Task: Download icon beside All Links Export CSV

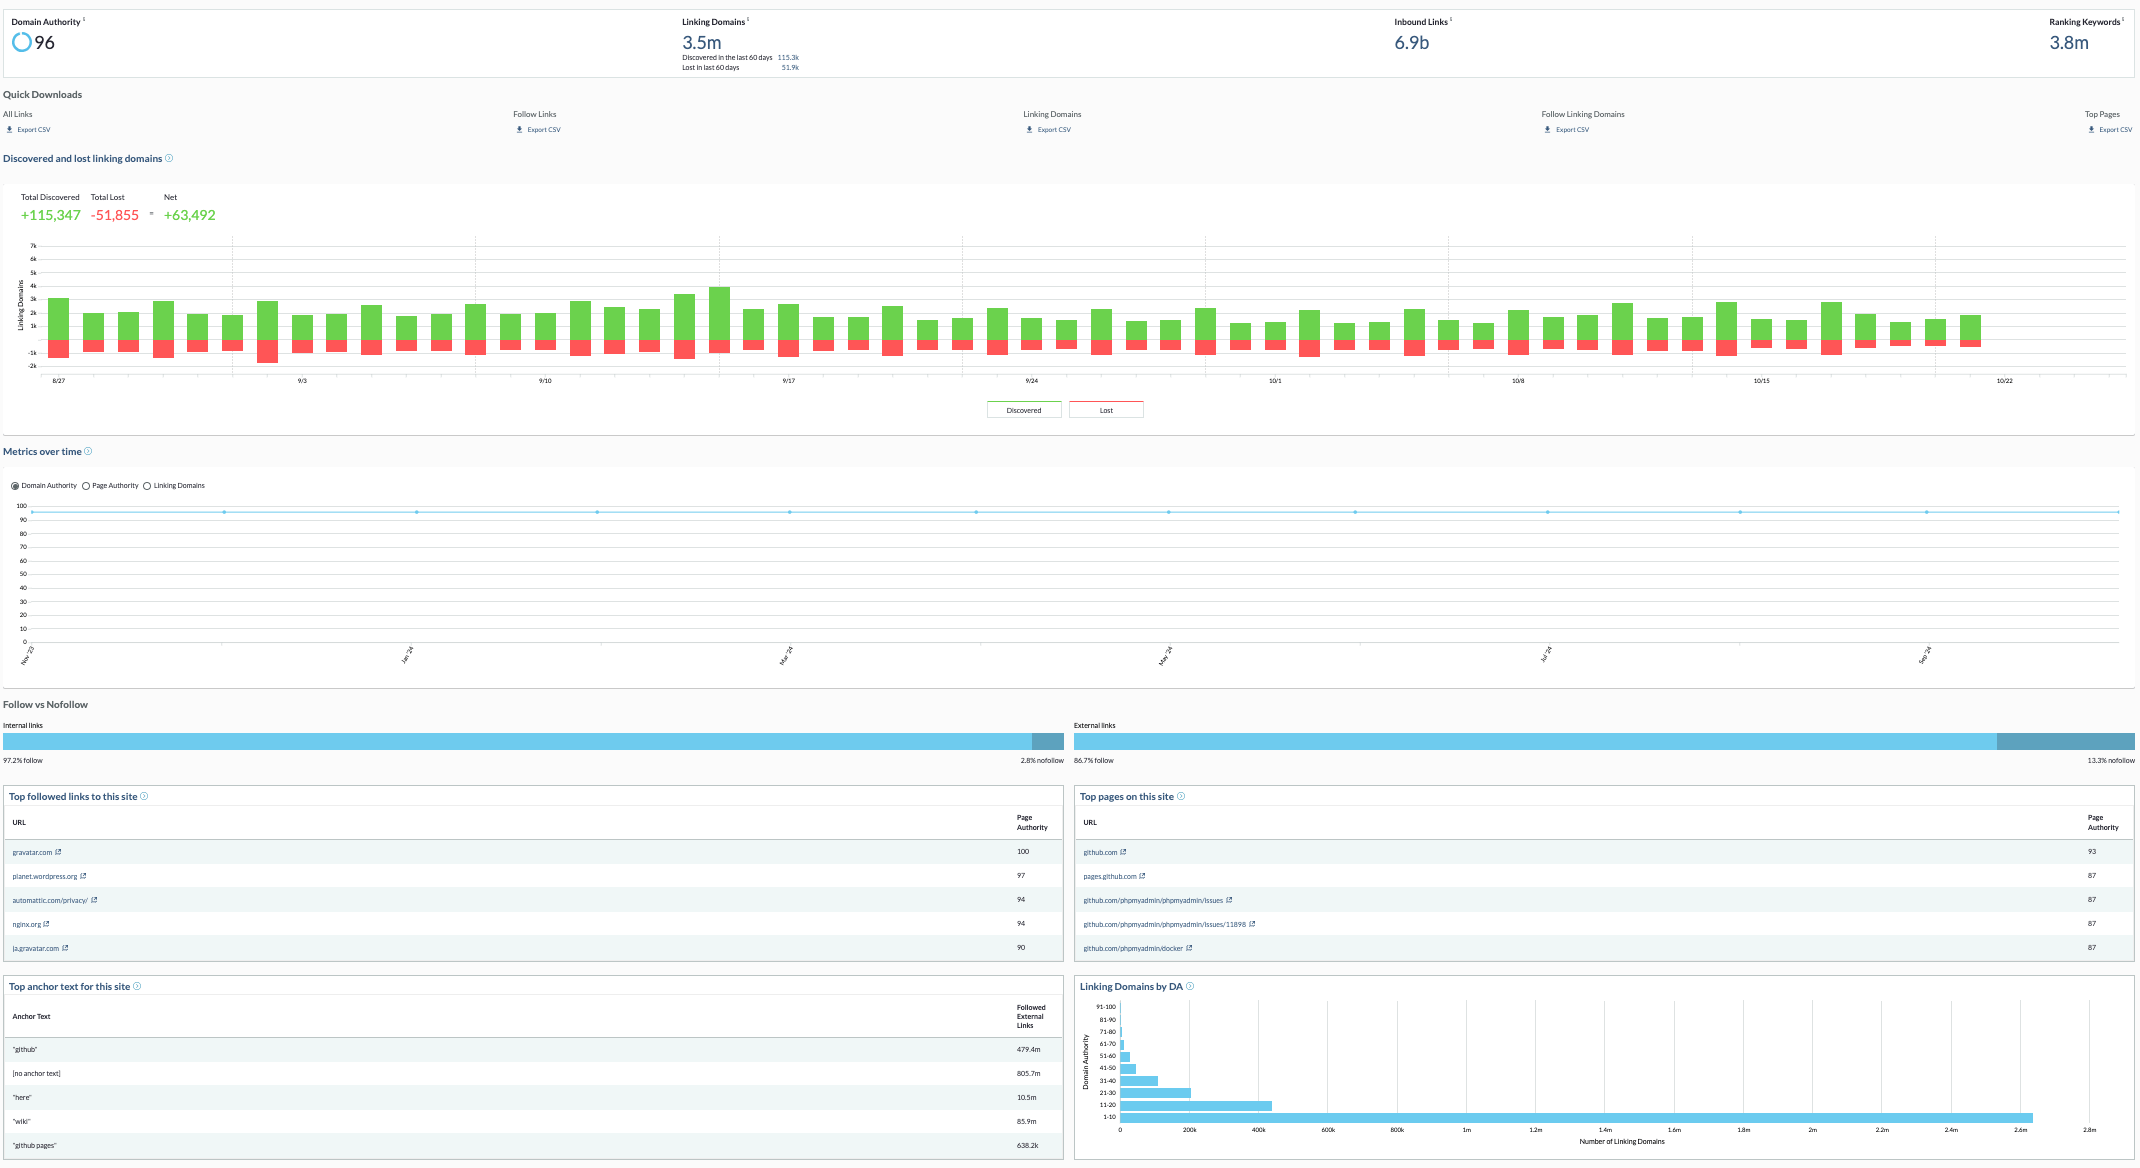Action: click(x=10, y=130)
